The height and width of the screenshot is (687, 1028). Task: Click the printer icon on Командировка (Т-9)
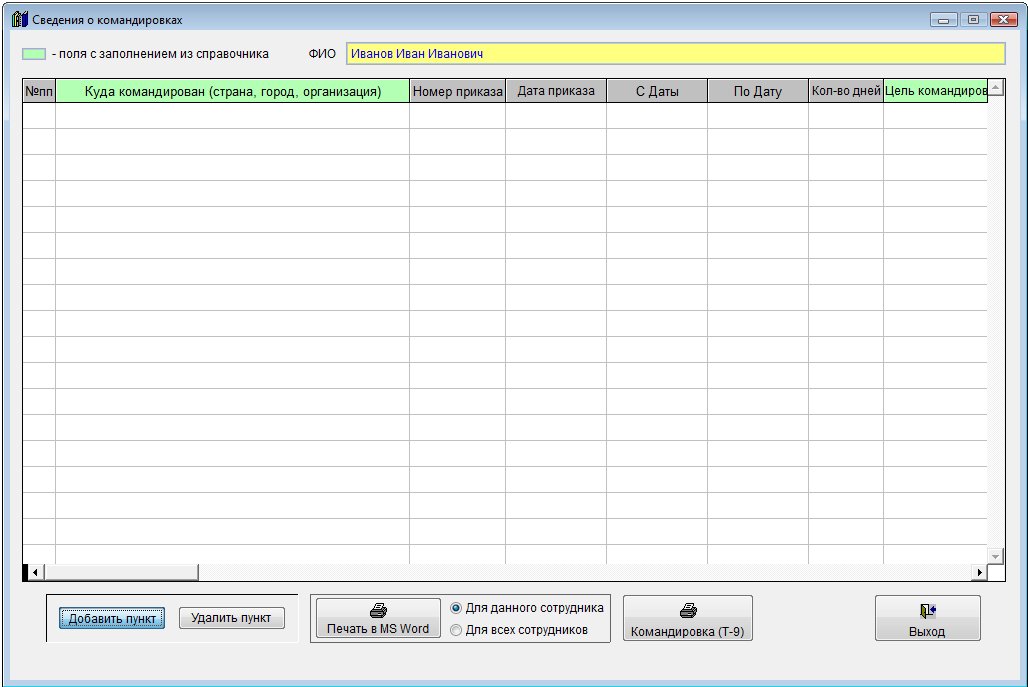pyautogui.click(x=688, y=611)
